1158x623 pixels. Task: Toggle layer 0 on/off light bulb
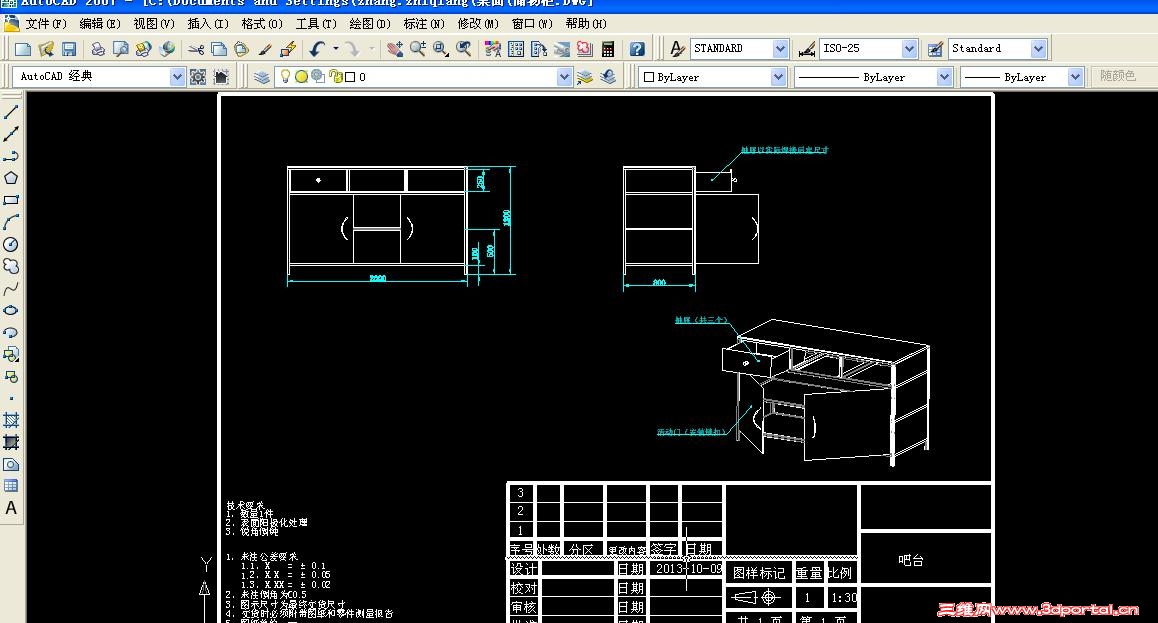click(285, 76)
